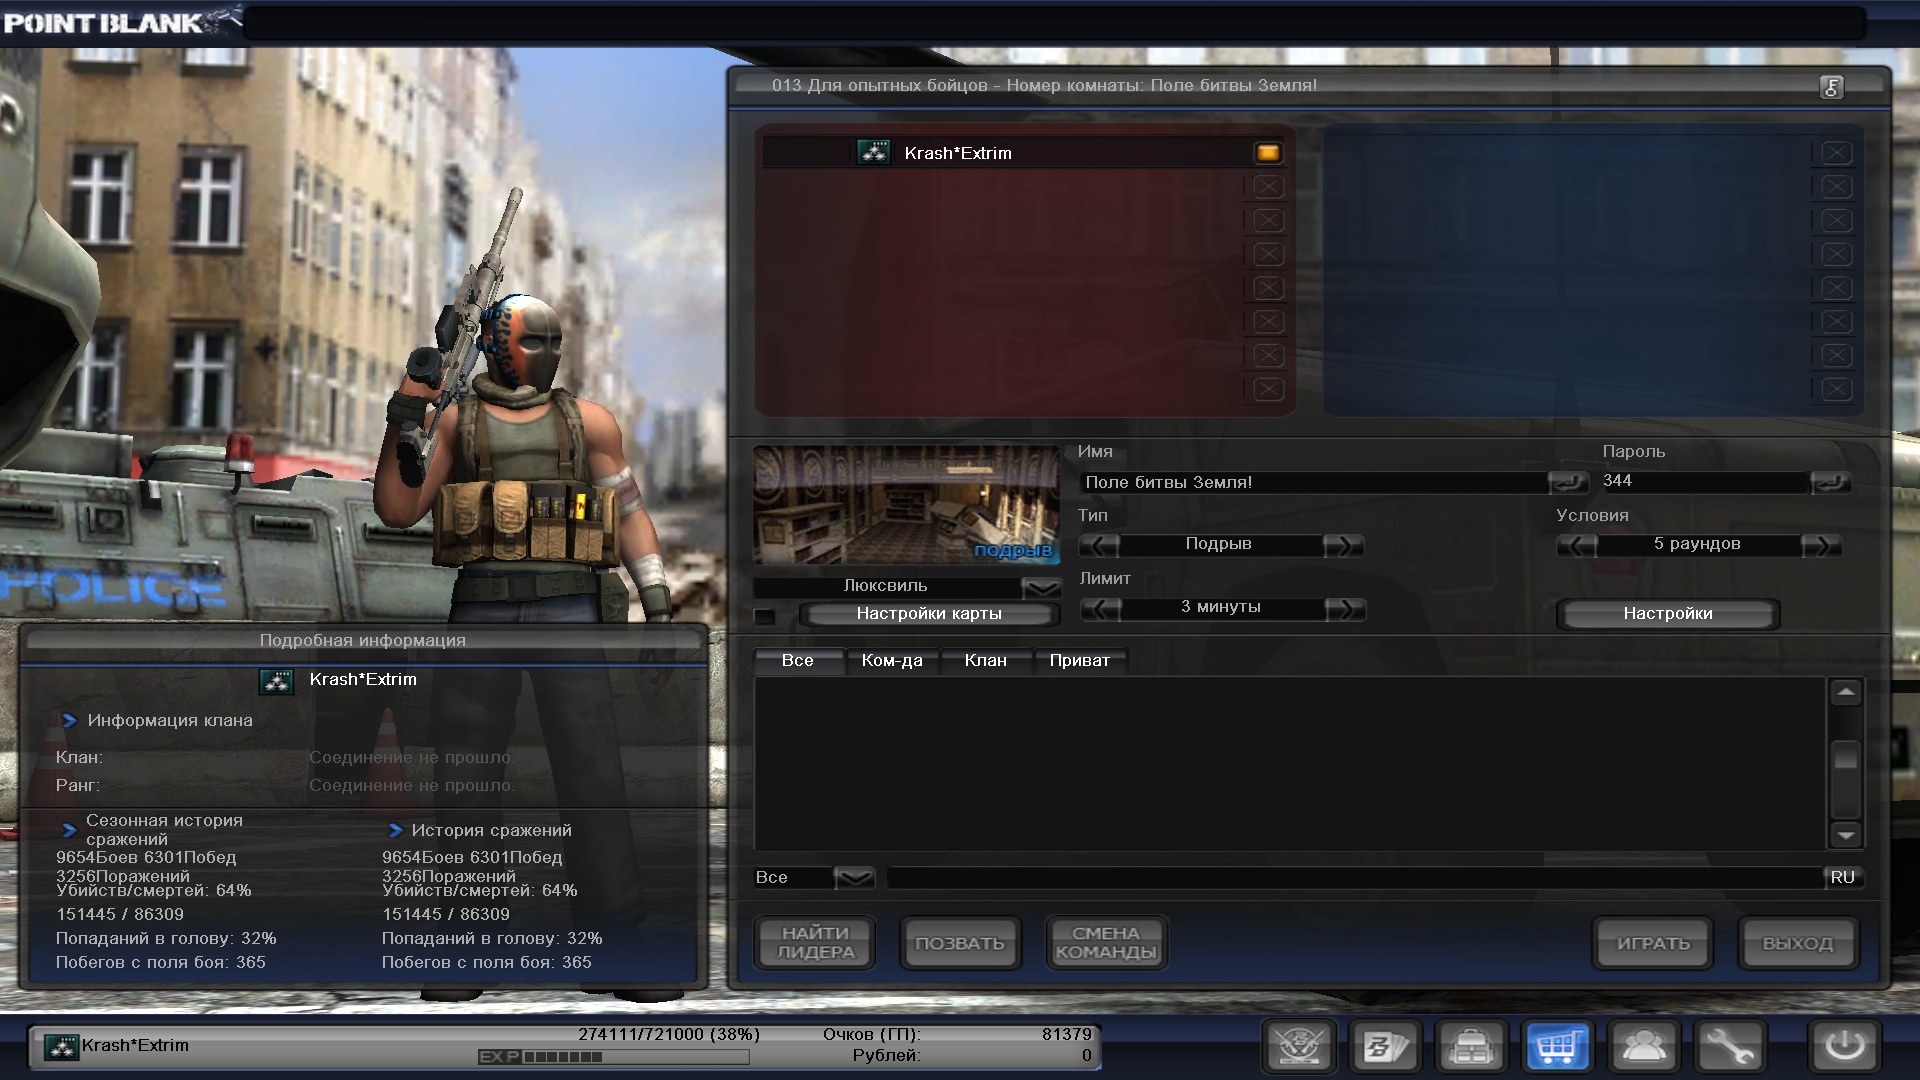The height and width of the screenshot is (1080, 1920).
Task: Open the Все chat channel dropdown
Action: (x=854, y=878)
